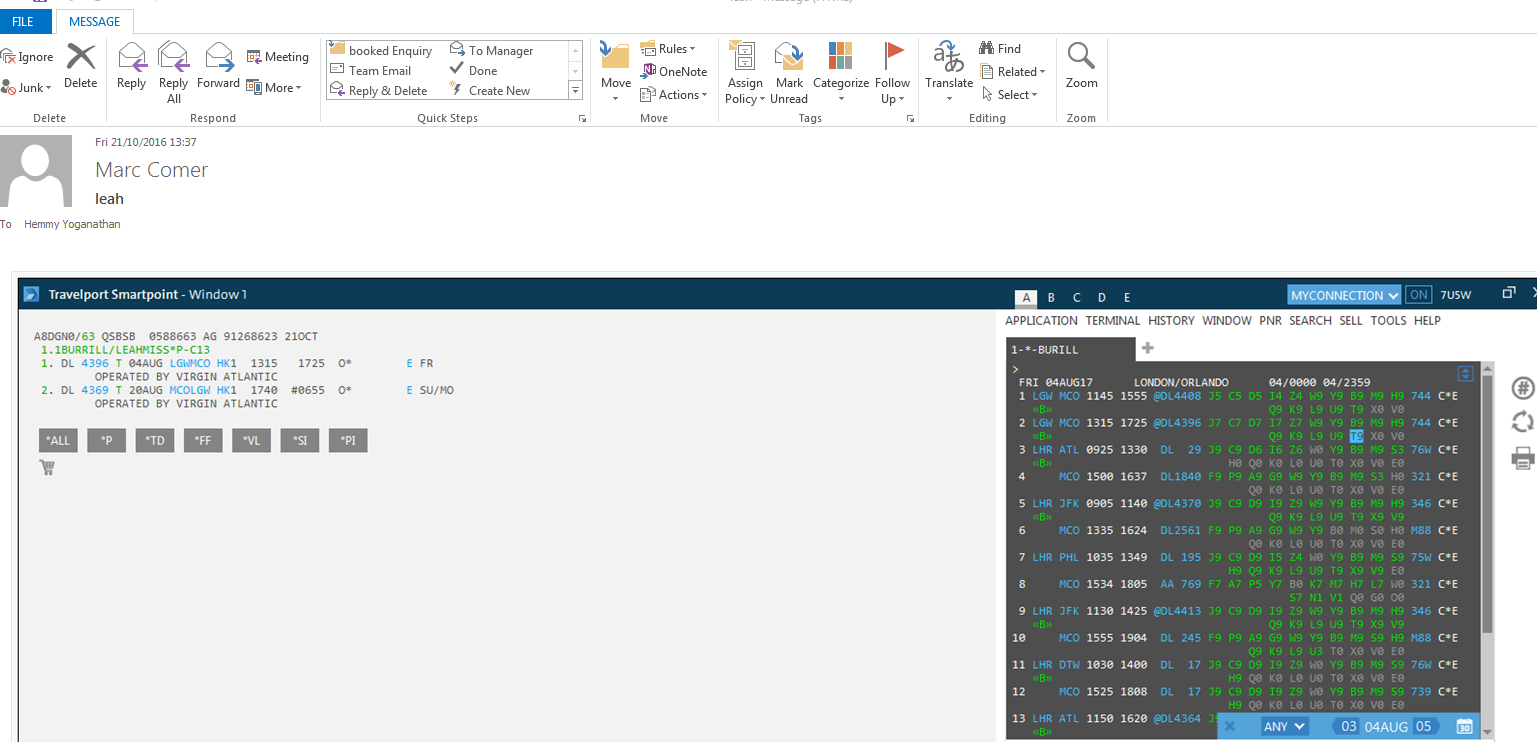Image resolution: width=1537 pixels, height=742 pixels.
Task: Forward this message
Action: pos(218,66)
